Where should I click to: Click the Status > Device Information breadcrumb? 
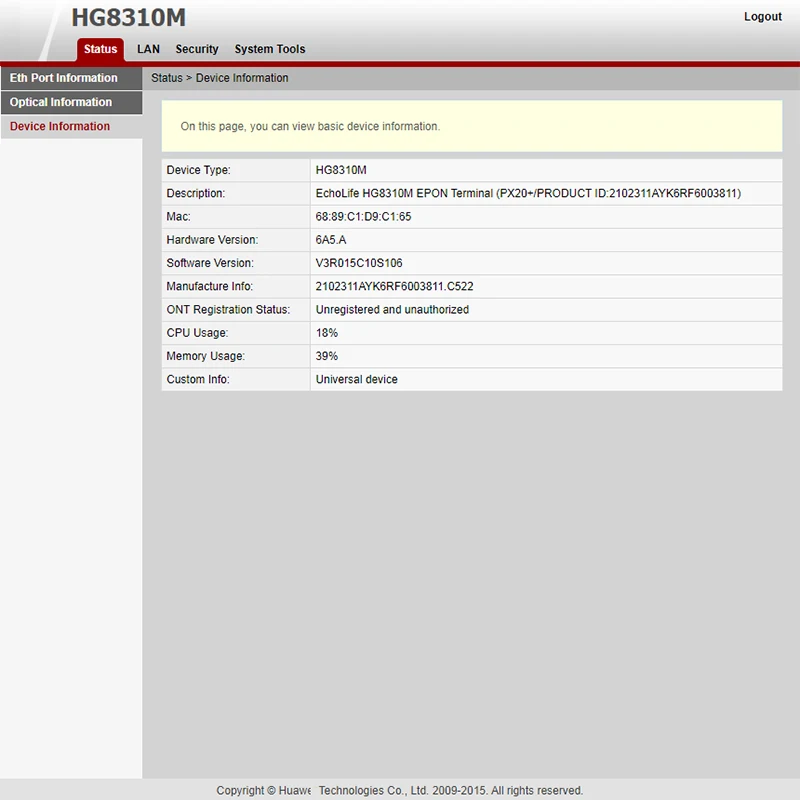pos(219,78)
